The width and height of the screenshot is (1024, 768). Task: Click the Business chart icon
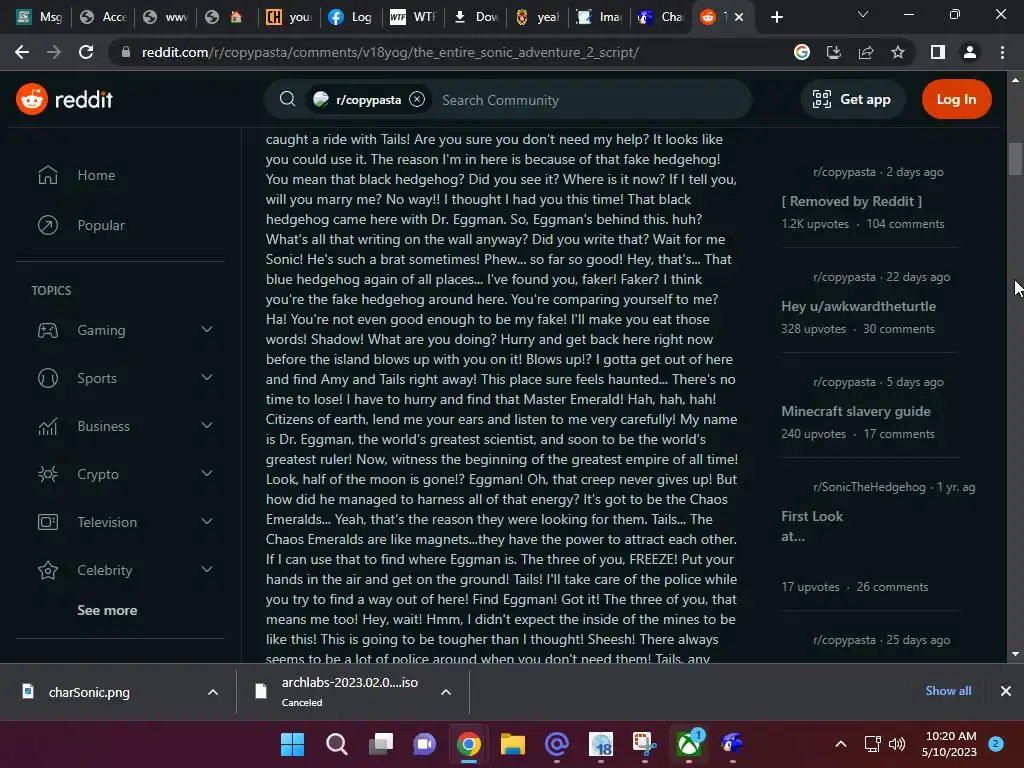pos(48,426)
